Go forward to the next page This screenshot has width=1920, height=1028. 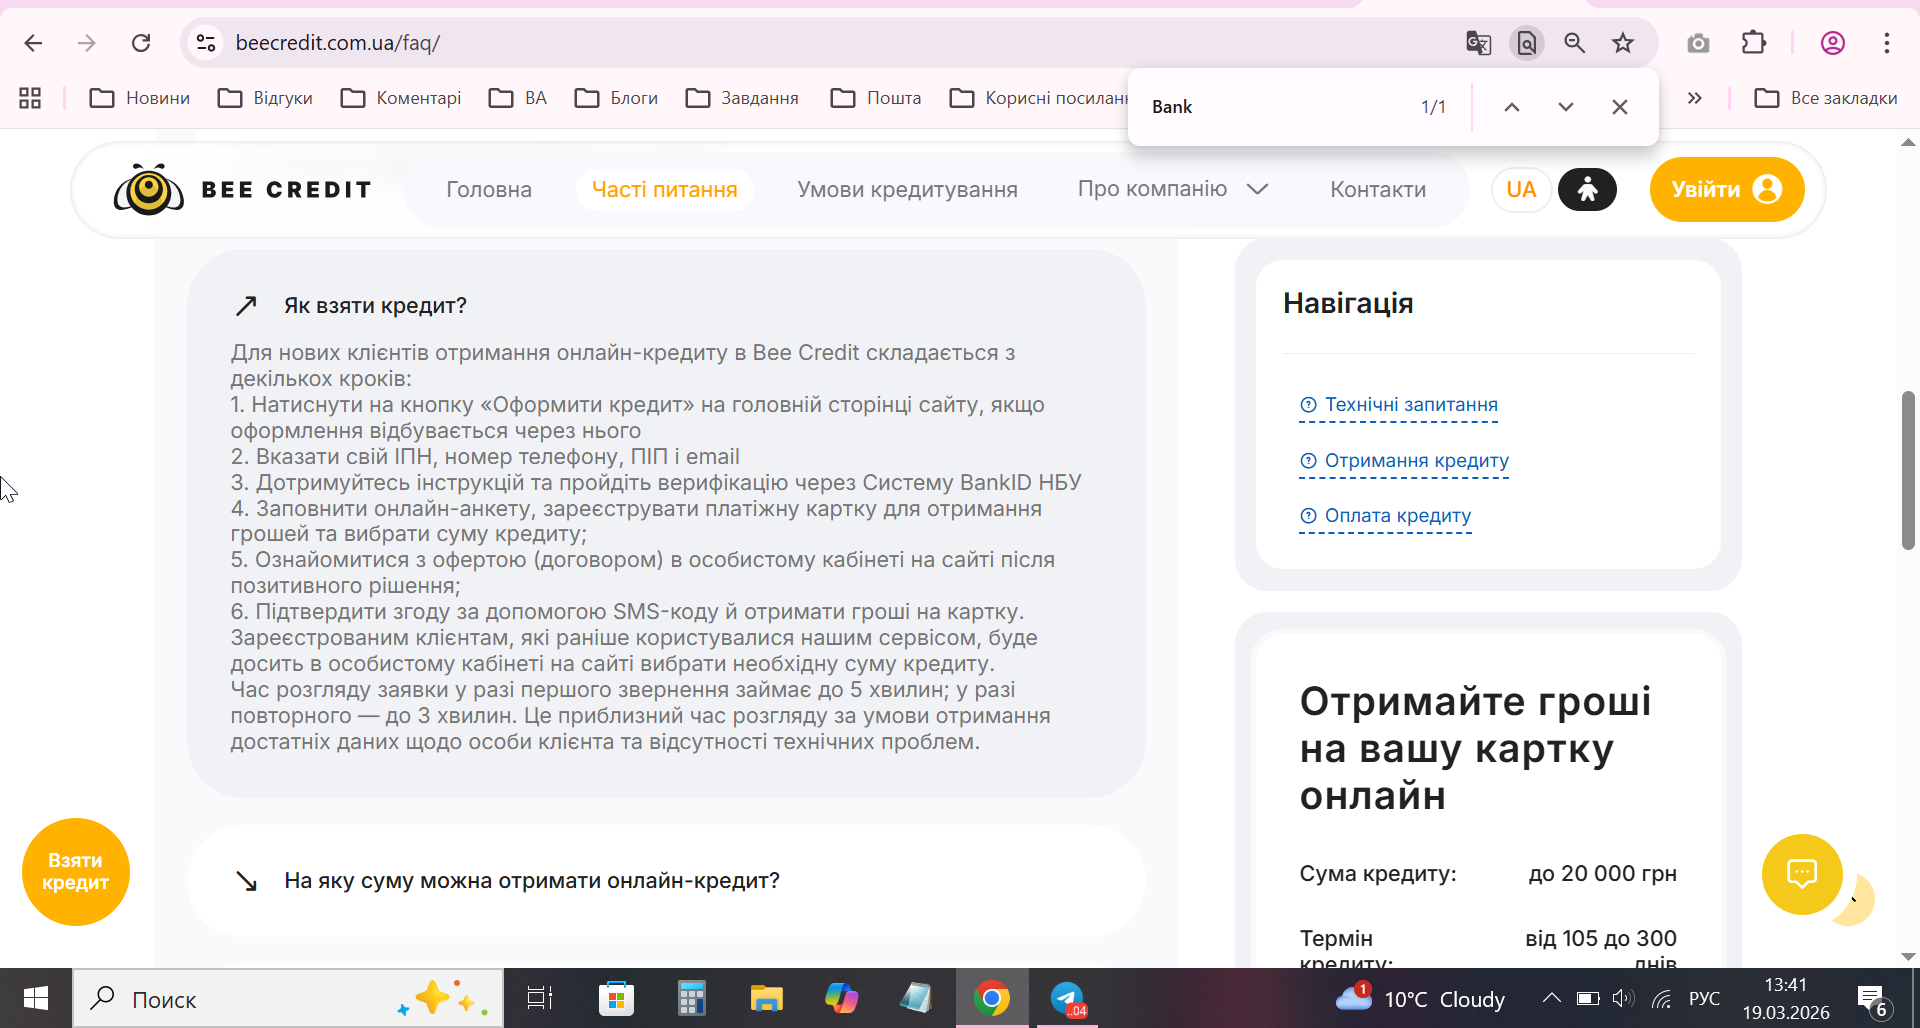87,43
